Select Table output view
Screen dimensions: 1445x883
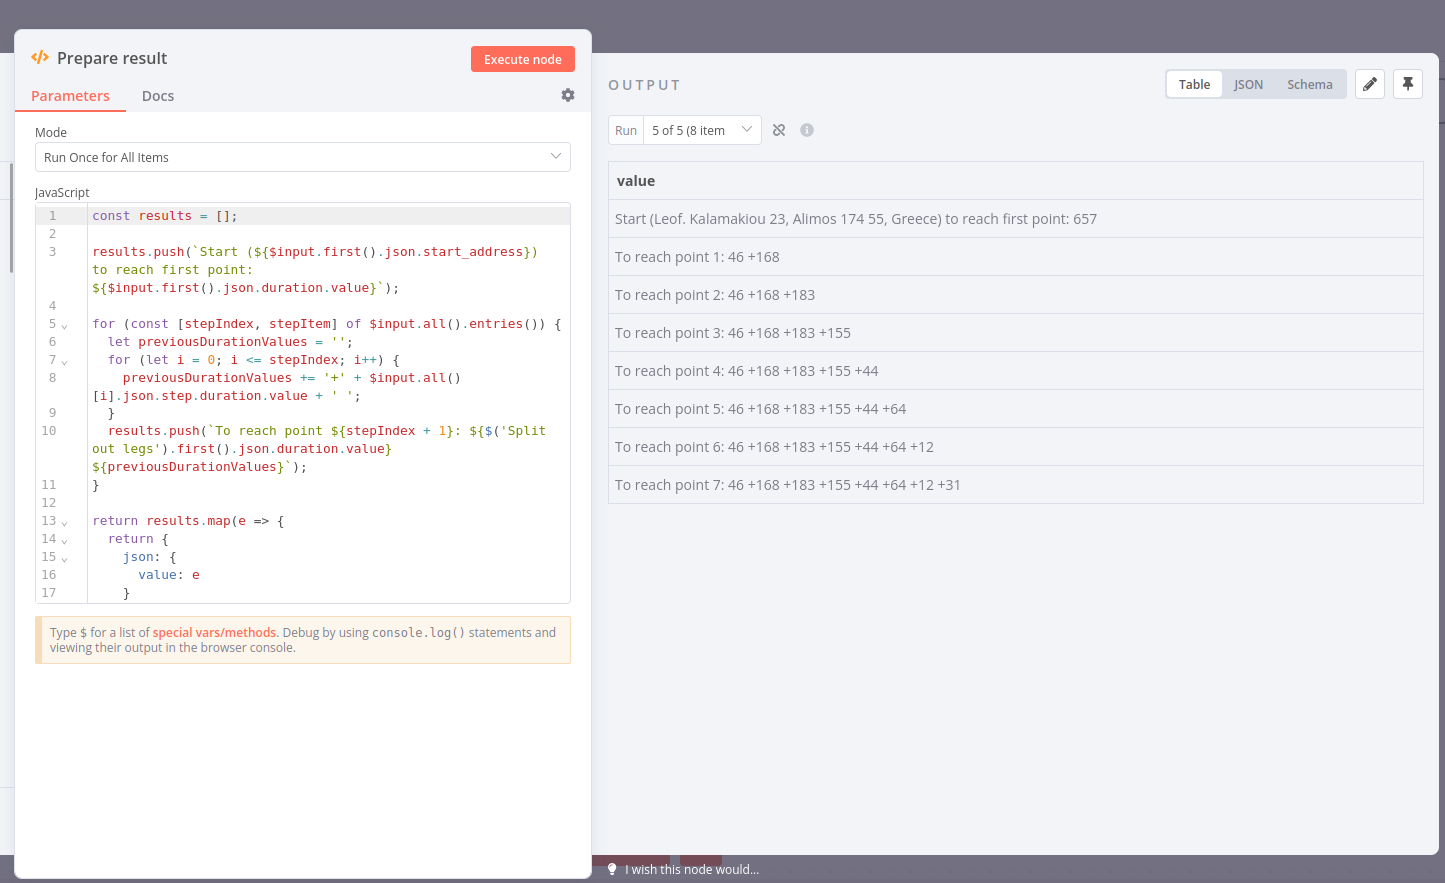tap(1194, 84)
